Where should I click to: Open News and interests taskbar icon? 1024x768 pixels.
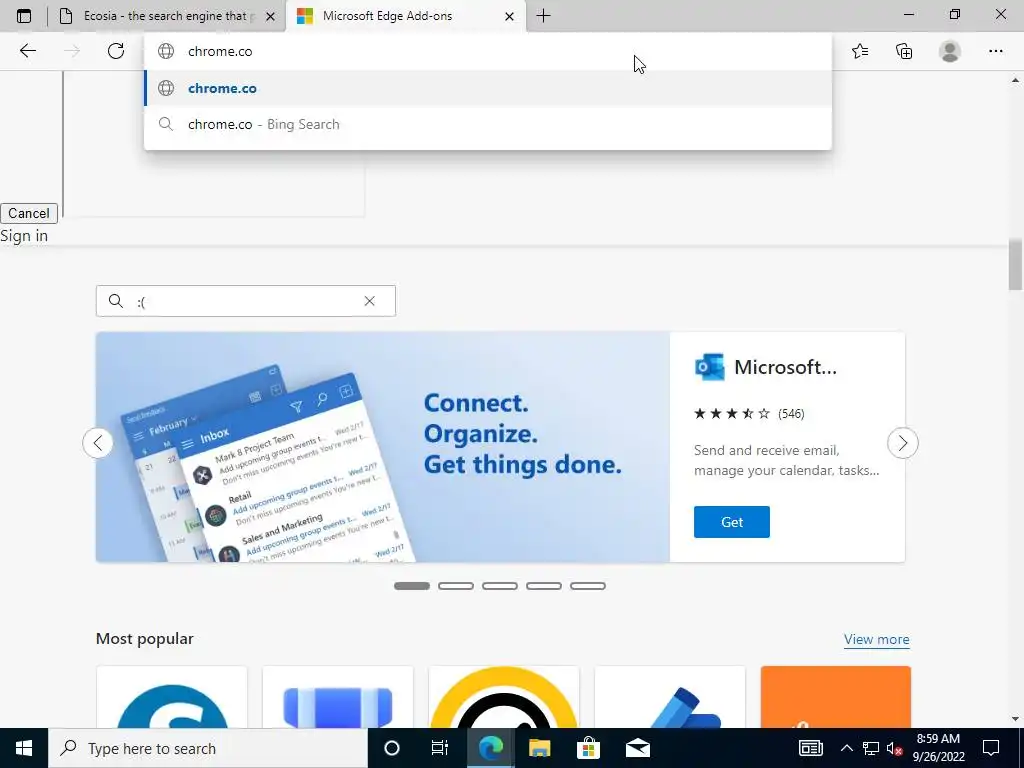[810, 748]
